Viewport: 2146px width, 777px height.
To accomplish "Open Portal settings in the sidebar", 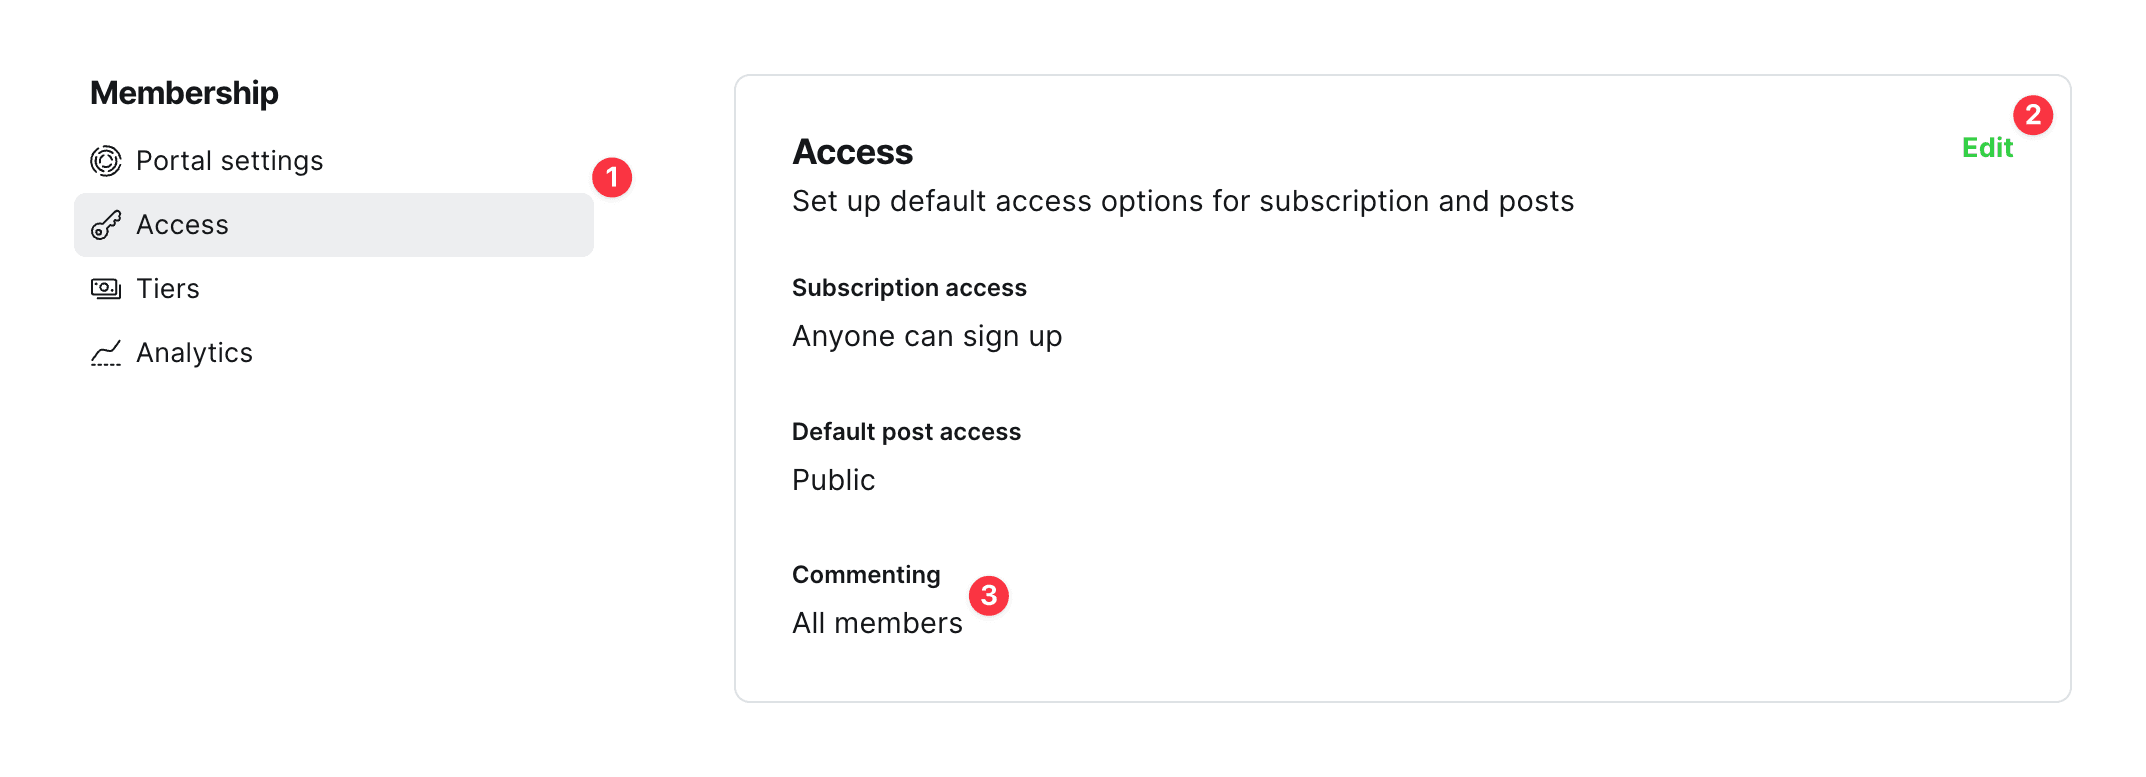I will pos(229,161).
